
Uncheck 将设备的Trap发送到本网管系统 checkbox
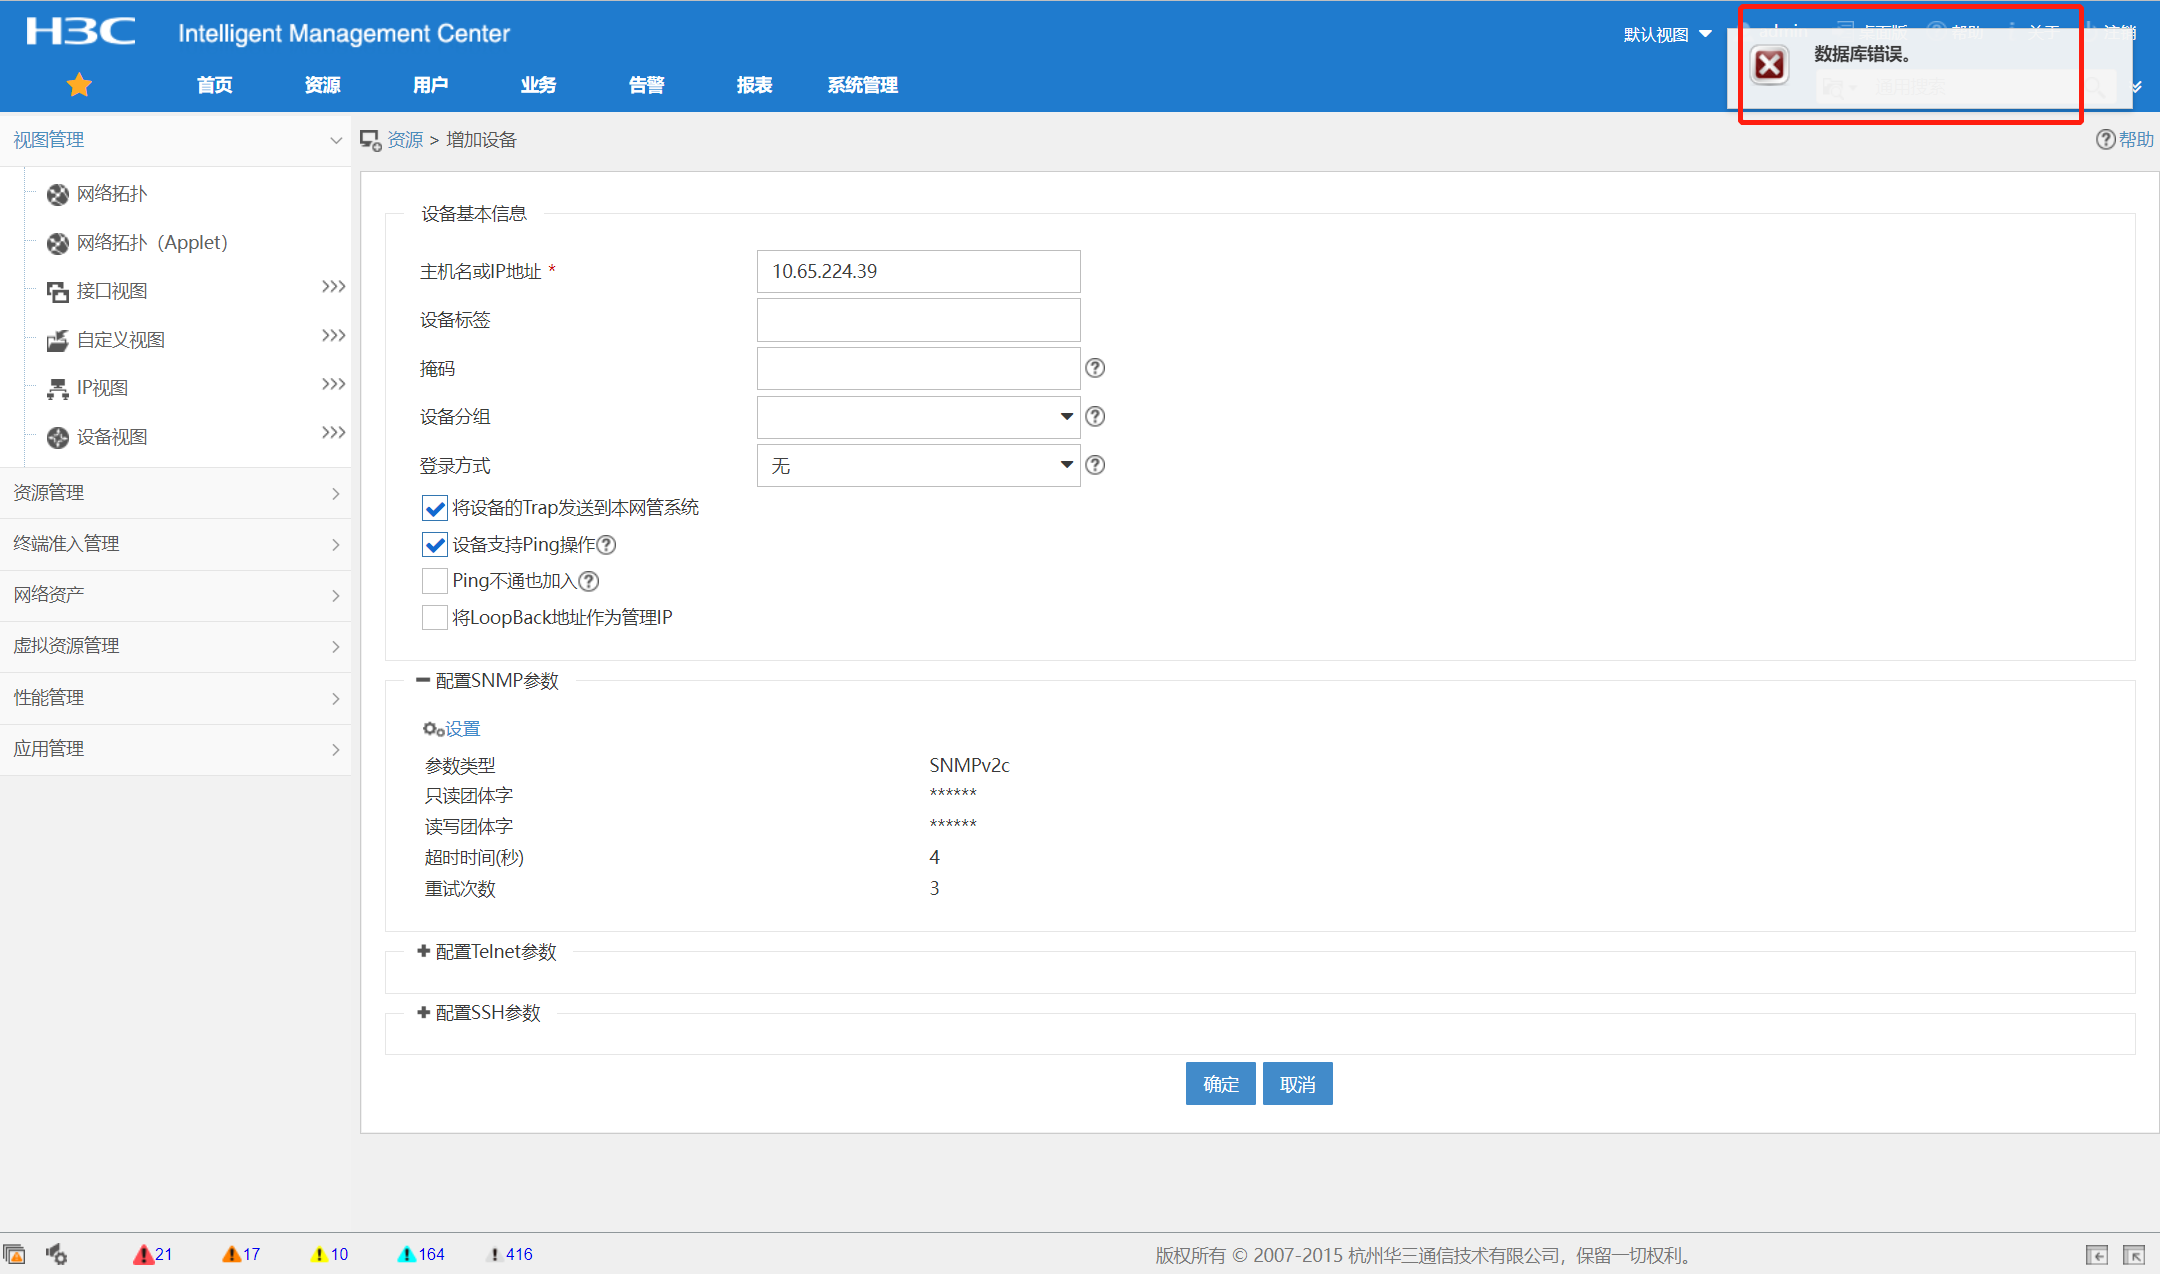click(x=435, y=508)
